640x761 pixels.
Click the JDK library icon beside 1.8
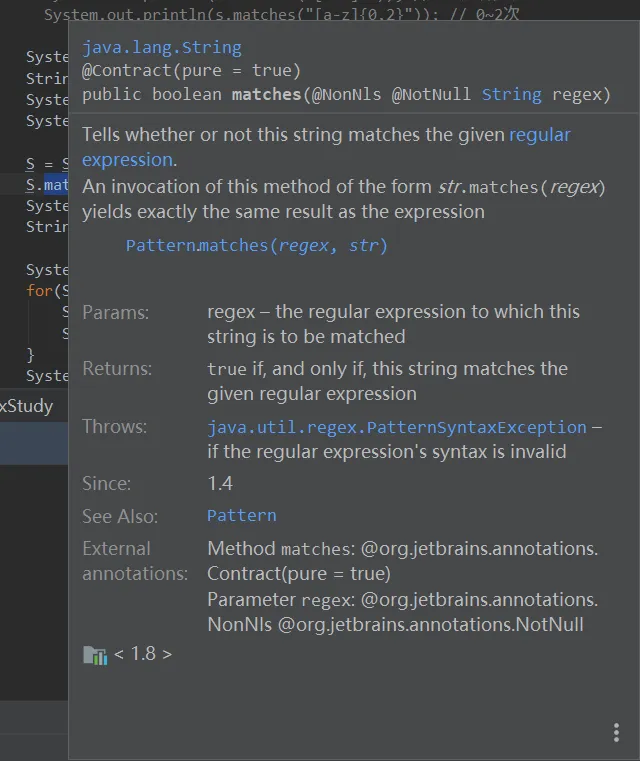pyautogui.click(x=94, y=655)
